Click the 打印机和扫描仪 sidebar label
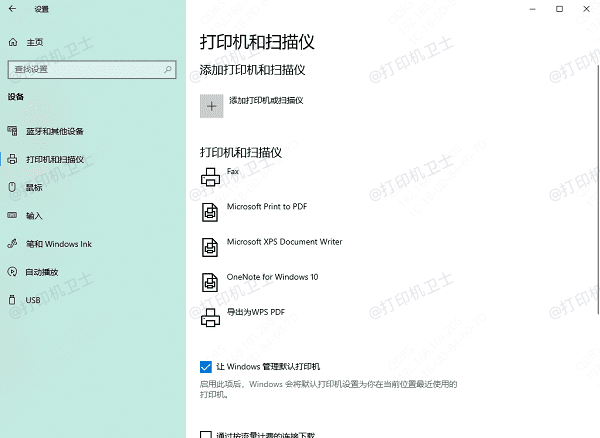The width and height of the screenshot is (600, 438). [x=55, y=160]
